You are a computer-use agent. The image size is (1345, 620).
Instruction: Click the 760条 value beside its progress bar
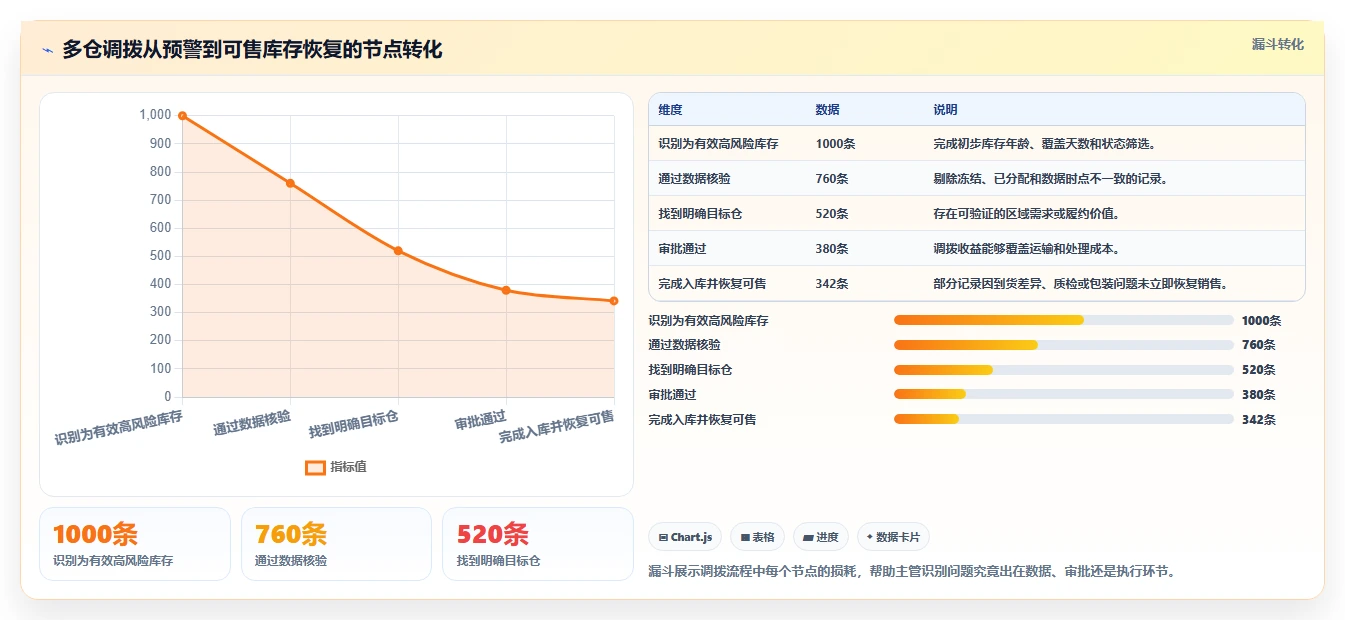coord(1259,345)
